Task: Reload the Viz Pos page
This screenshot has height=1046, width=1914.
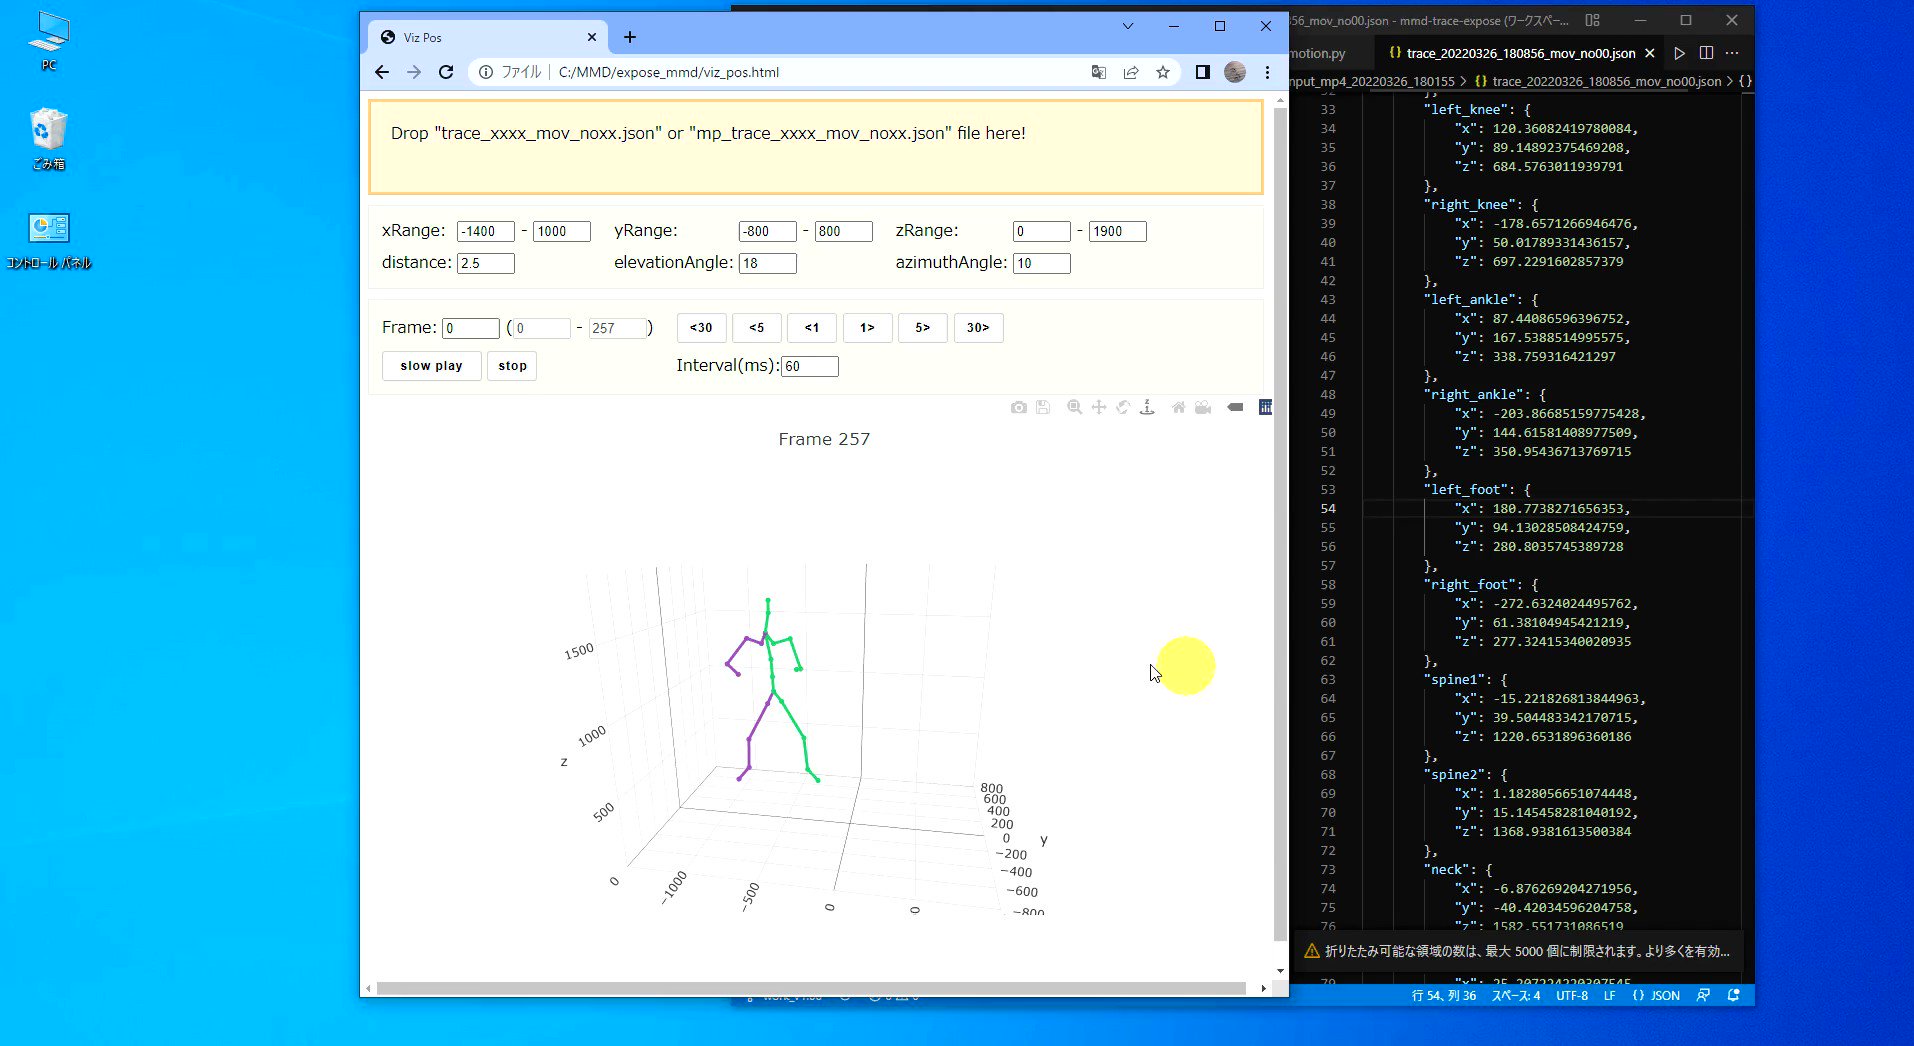Action: pyautogui.click(x=446, y=72)
